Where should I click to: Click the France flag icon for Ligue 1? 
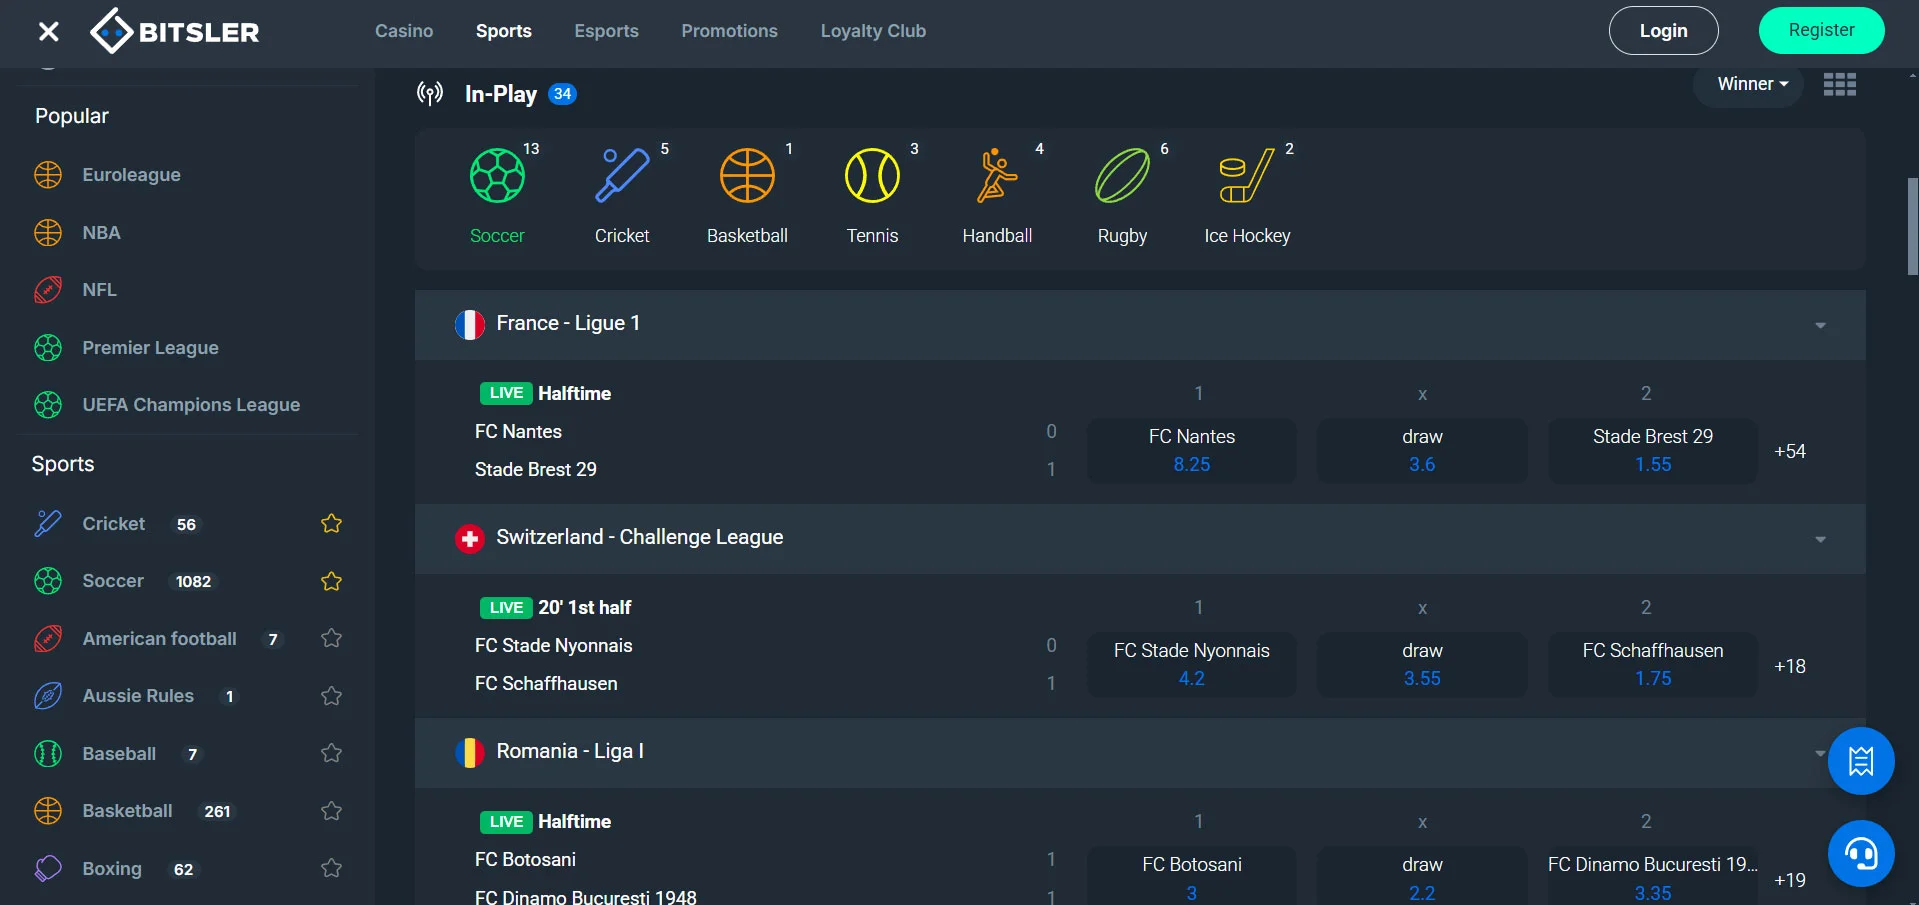coord(469,324)
